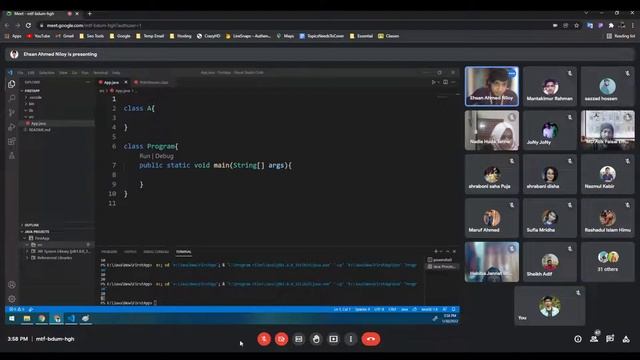Open the Classes bookmark folder

(x=389, y=36)
